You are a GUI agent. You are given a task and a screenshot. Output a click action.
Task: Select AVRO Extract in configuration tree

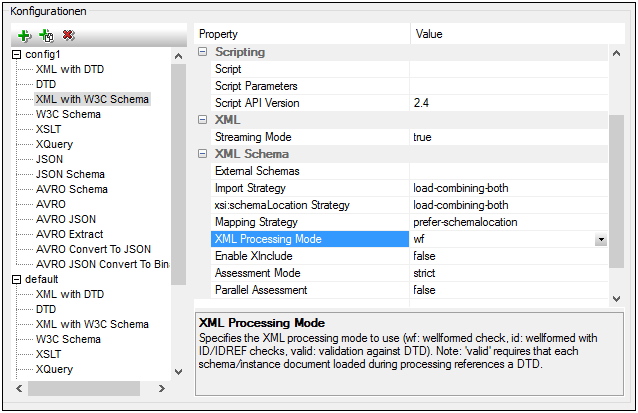pos(69,234)
